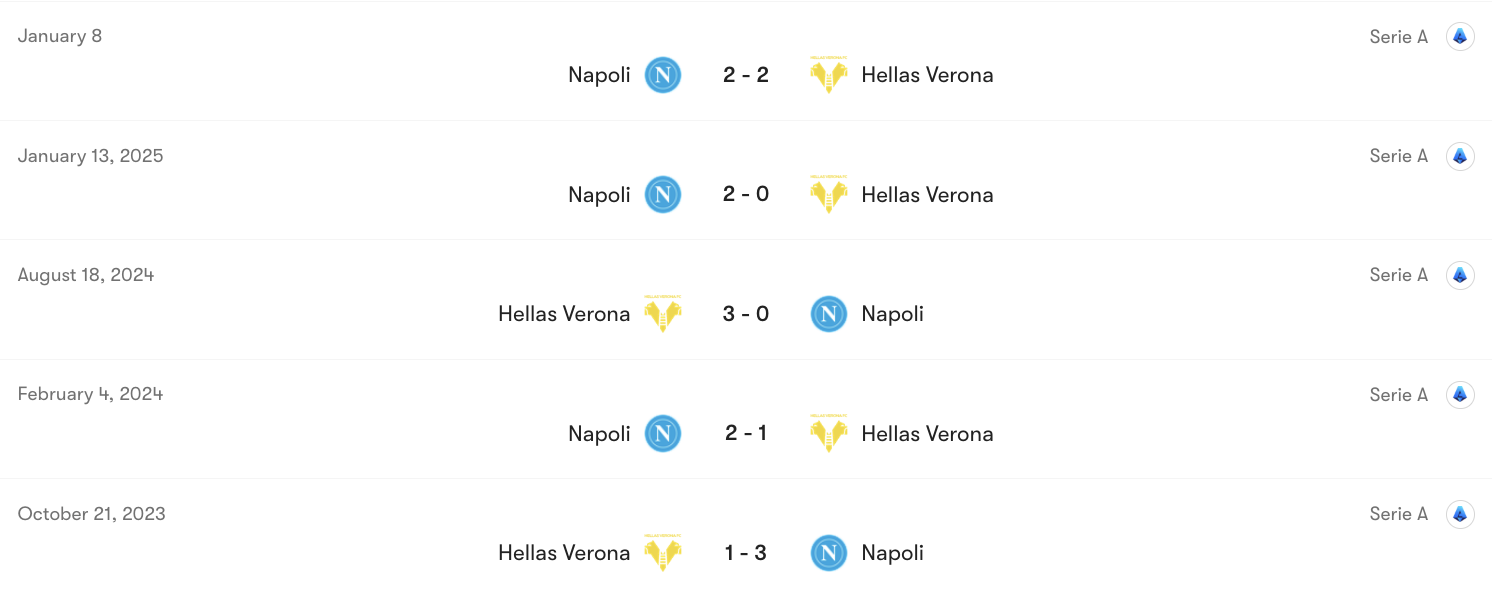Select the Napoli crest on the bottom row

(x=828, y=552)
